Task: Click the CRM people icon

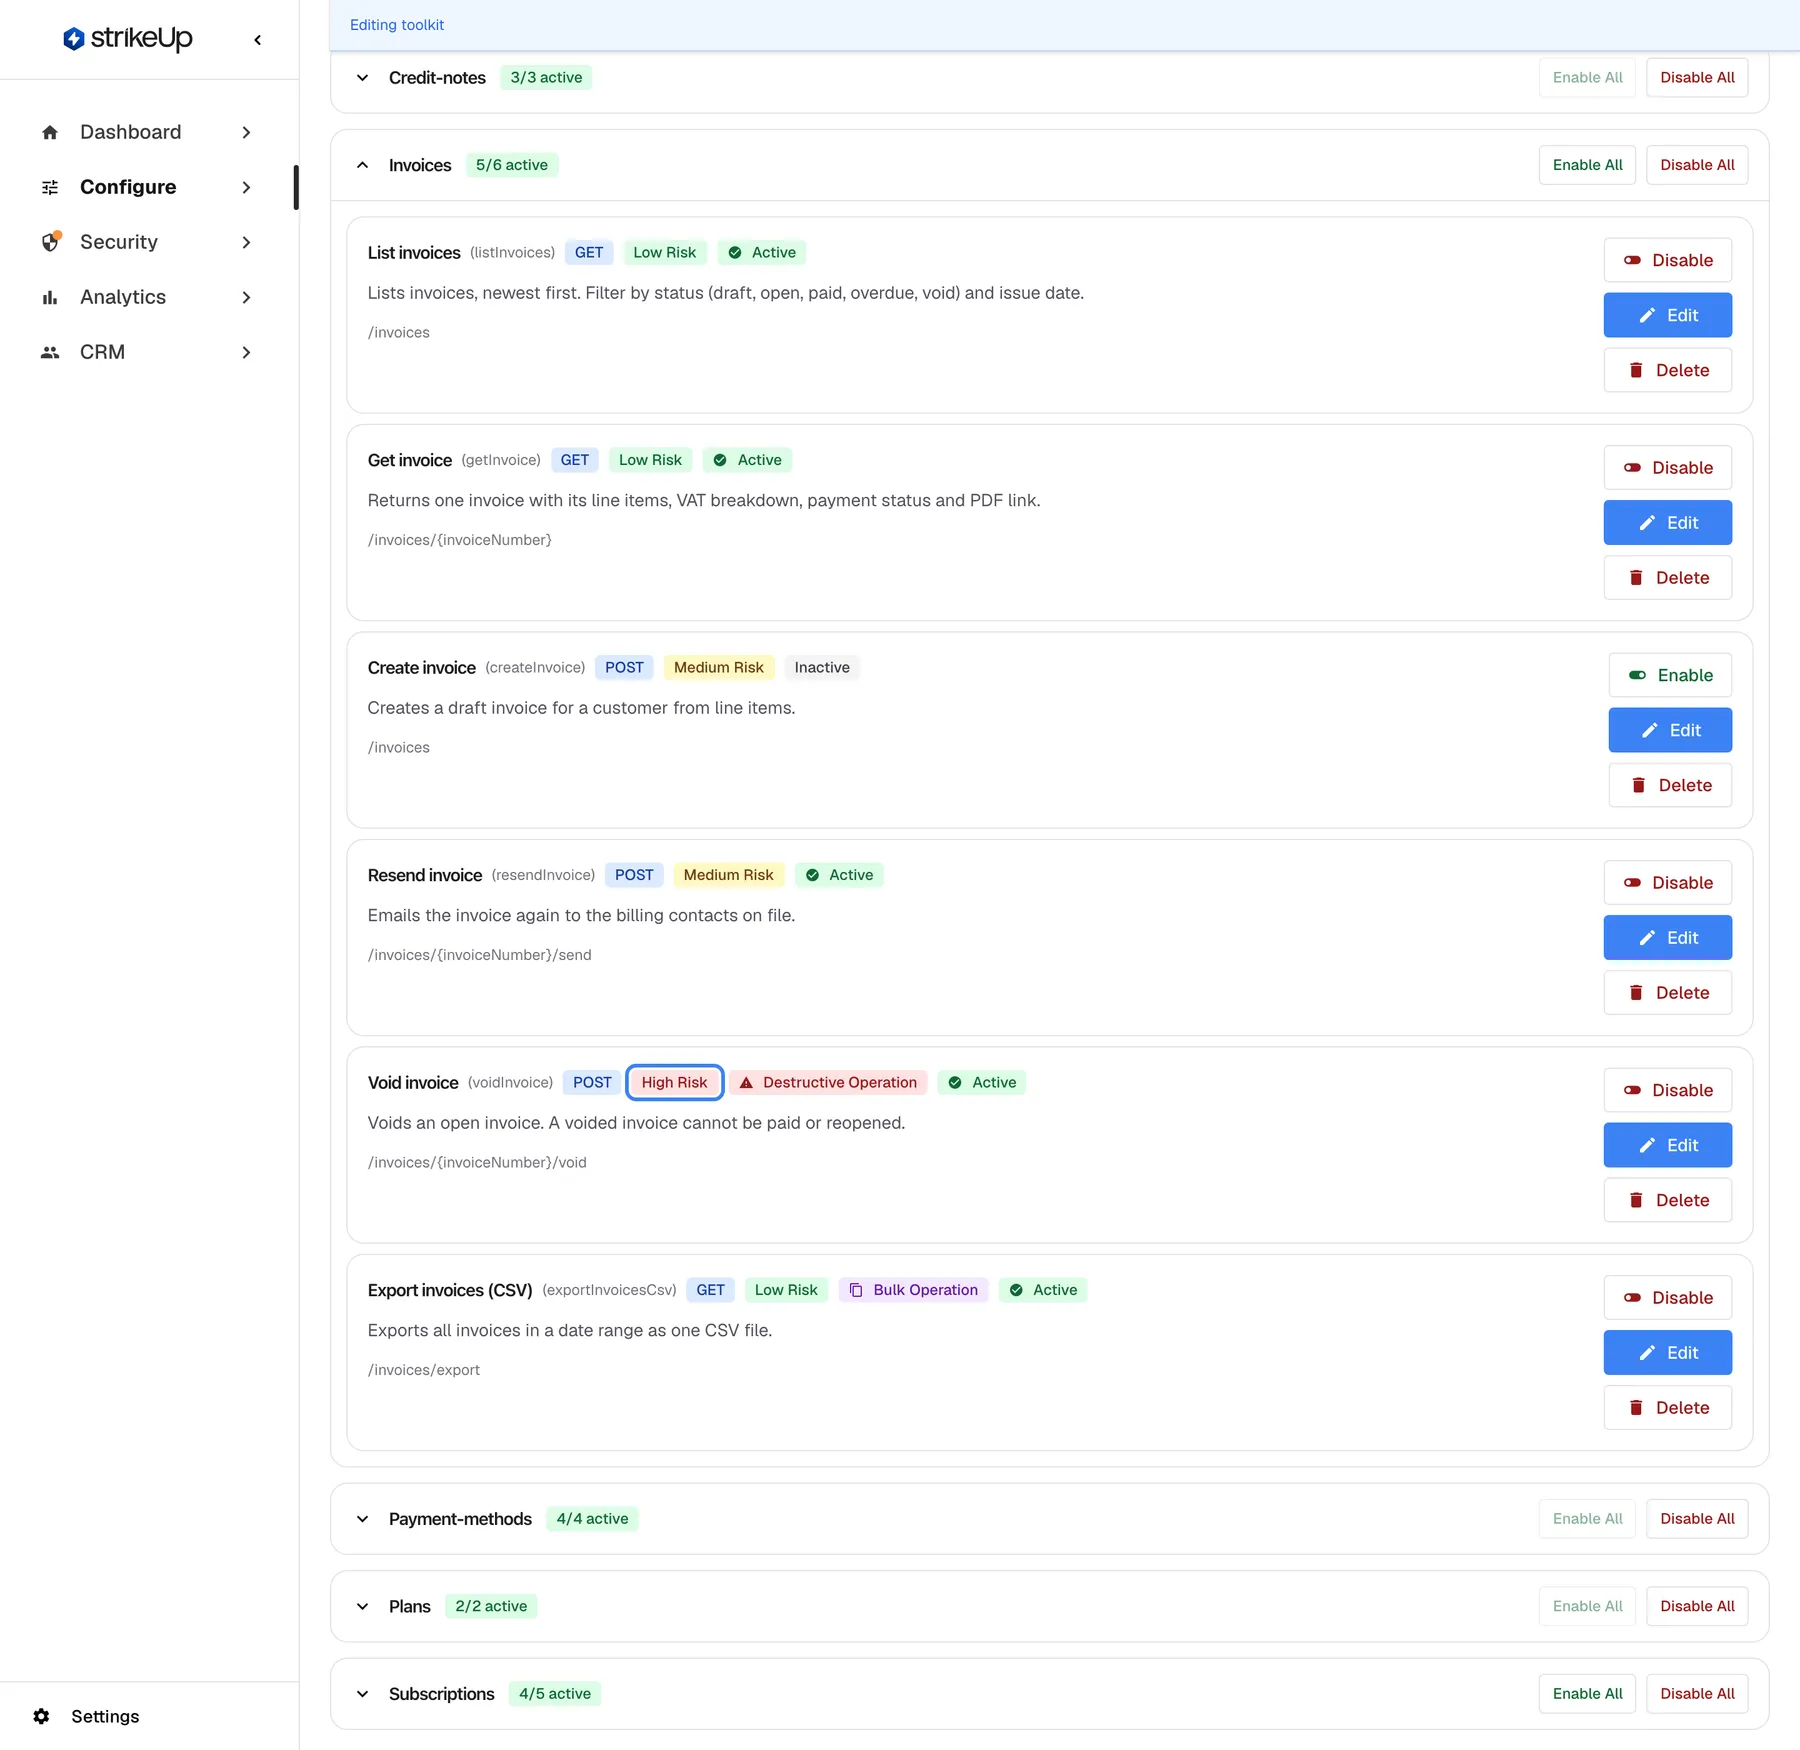Action: point(50,352)
